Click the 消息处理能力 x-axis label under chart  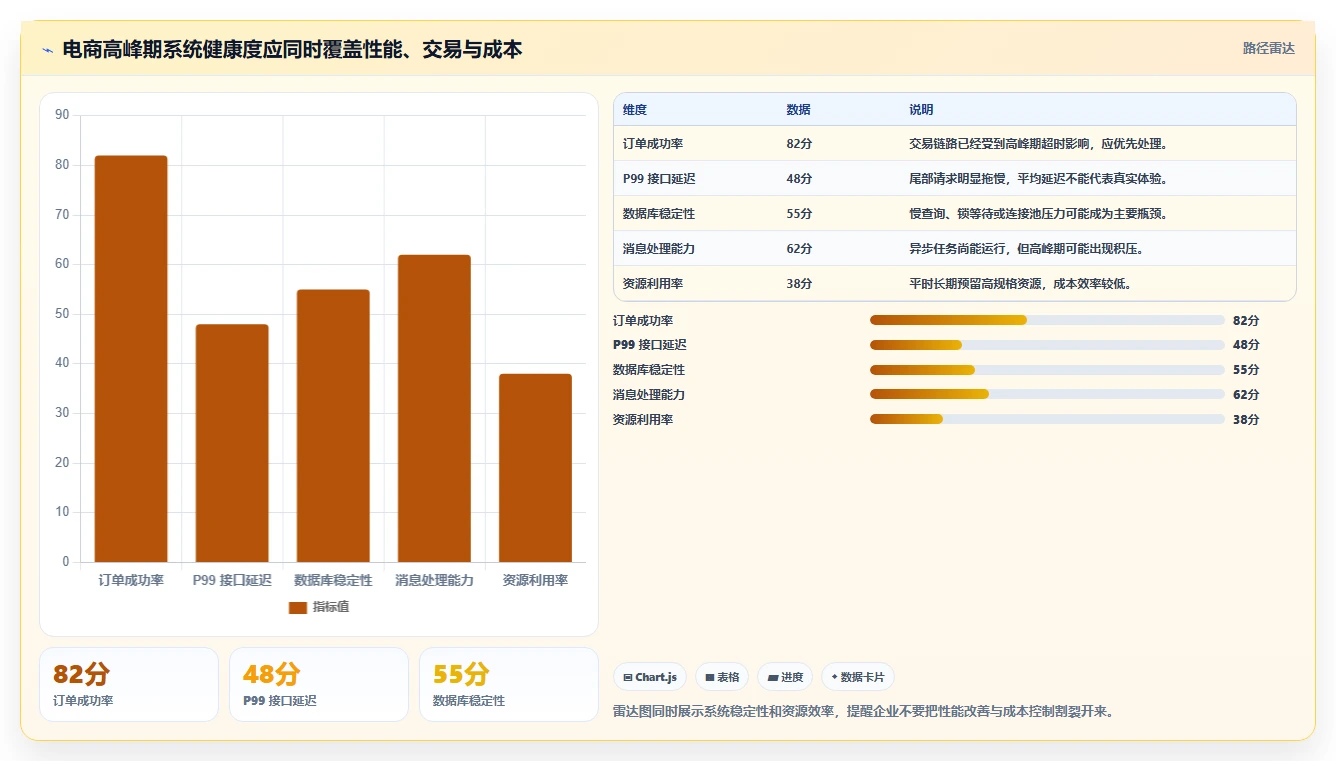click(x=434, y=580)
